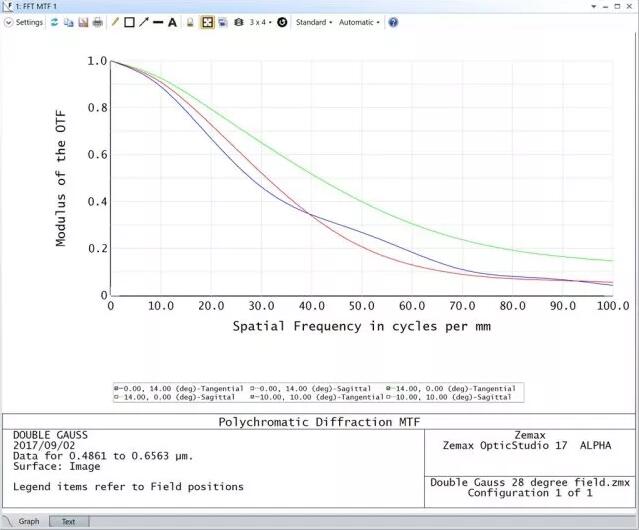639x530 pixels.
Task: Print the MTF graph
Action: [97, 22]
